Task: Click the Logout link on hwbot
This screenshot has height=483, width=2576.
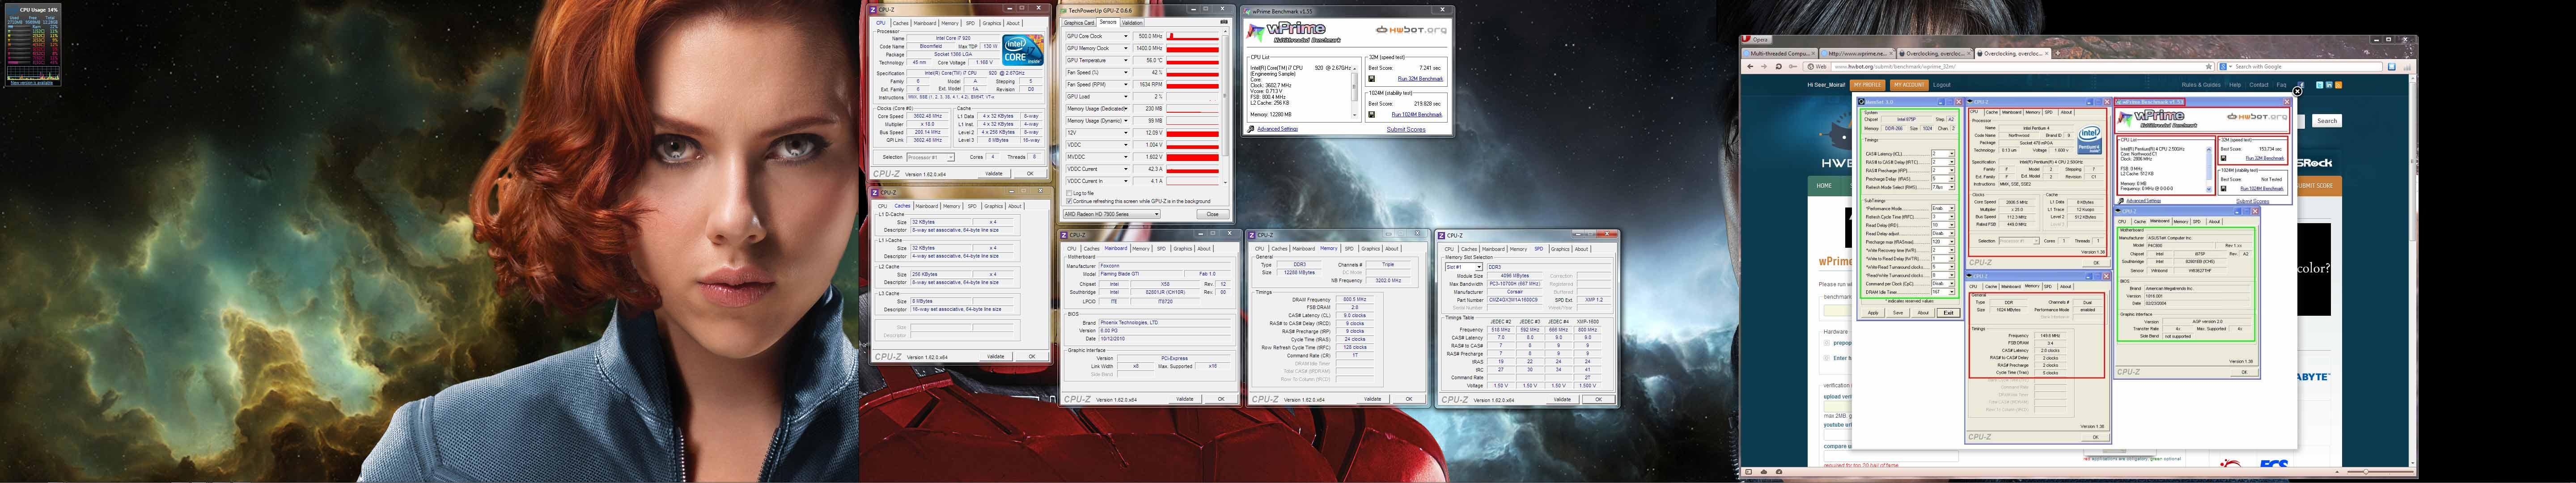Action: (x=1942, y=85)
